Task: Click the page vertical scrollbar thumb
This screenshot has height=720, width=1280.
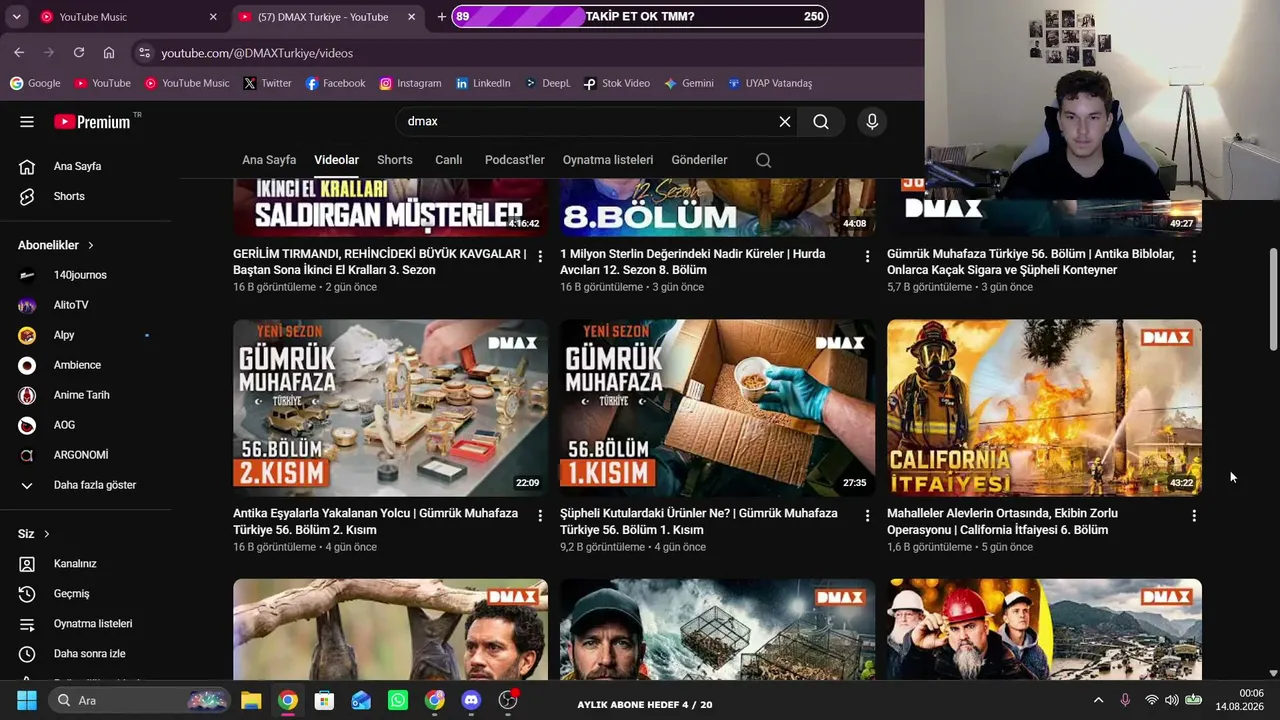Action: tap(1273, 299)
